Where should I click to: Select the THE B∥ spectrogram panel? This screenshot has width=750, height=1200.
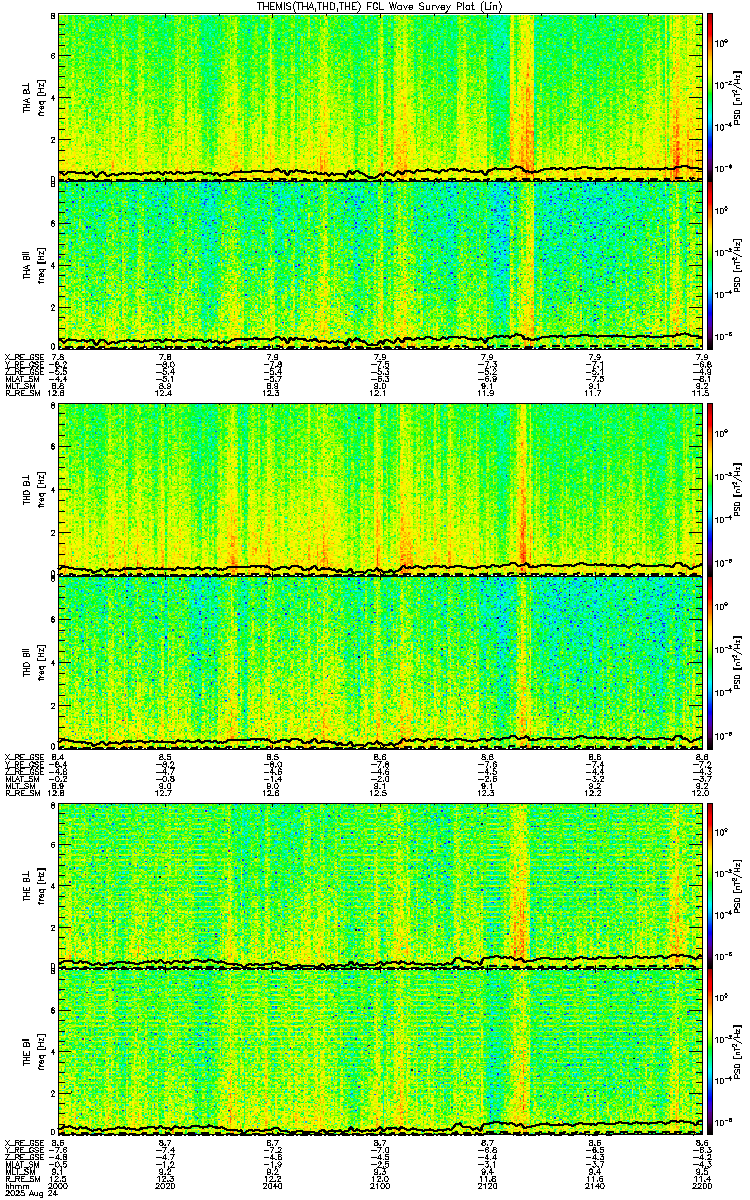[x=380, y=1051]
